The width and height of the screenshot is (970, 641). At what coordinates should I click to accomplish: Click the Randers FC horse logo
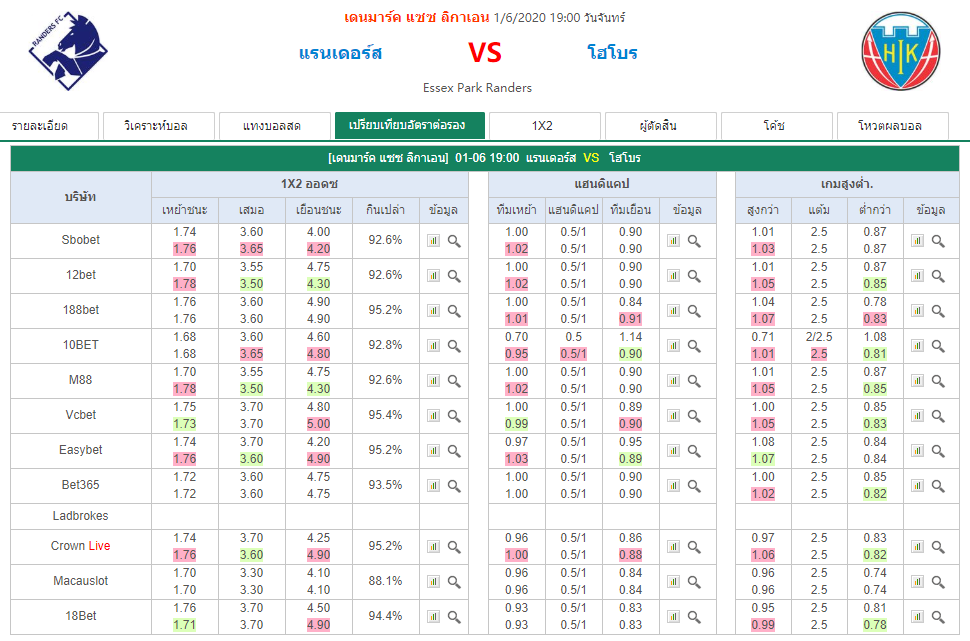coord(68,51)
